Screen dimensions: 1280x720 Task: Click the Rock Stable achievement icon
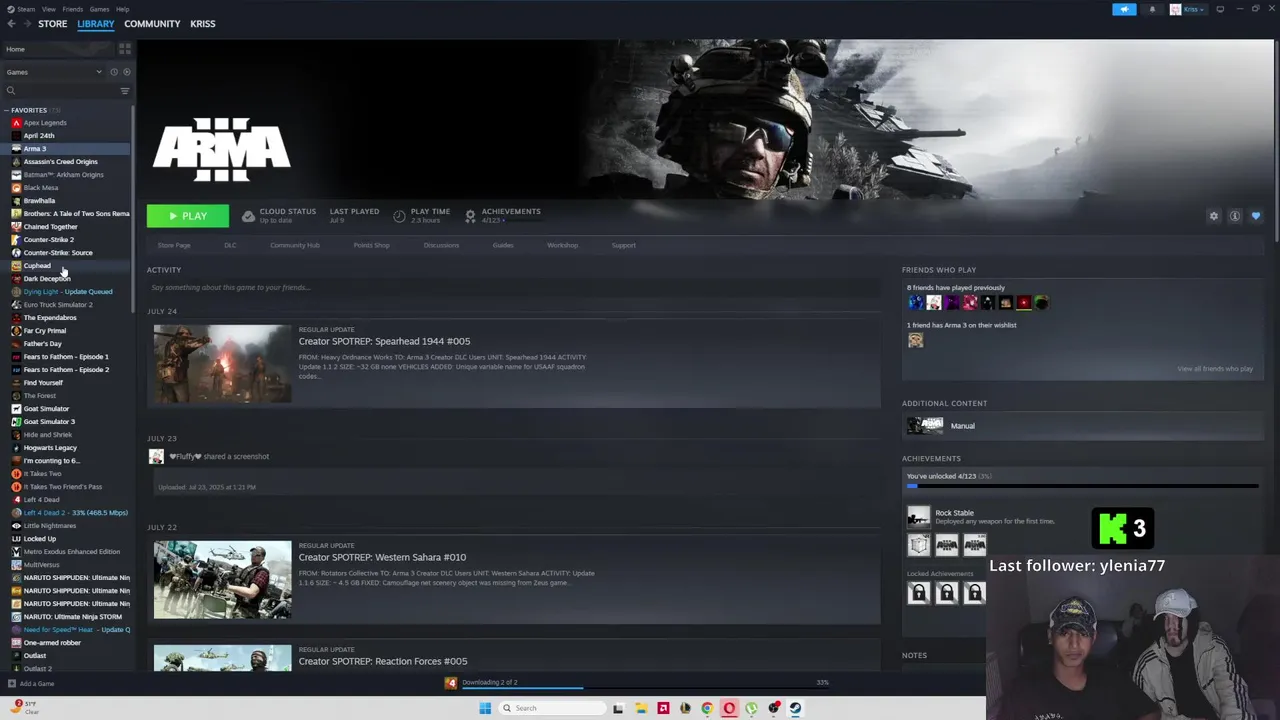tap(918, 517)
